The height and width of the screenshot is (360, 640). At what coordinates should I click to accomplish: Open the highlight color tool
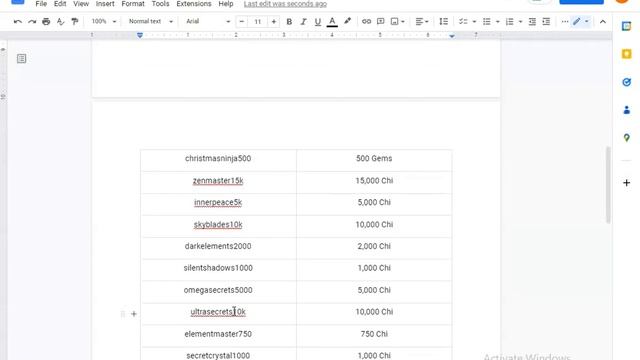pyautogui.click(x=347, y=22)
